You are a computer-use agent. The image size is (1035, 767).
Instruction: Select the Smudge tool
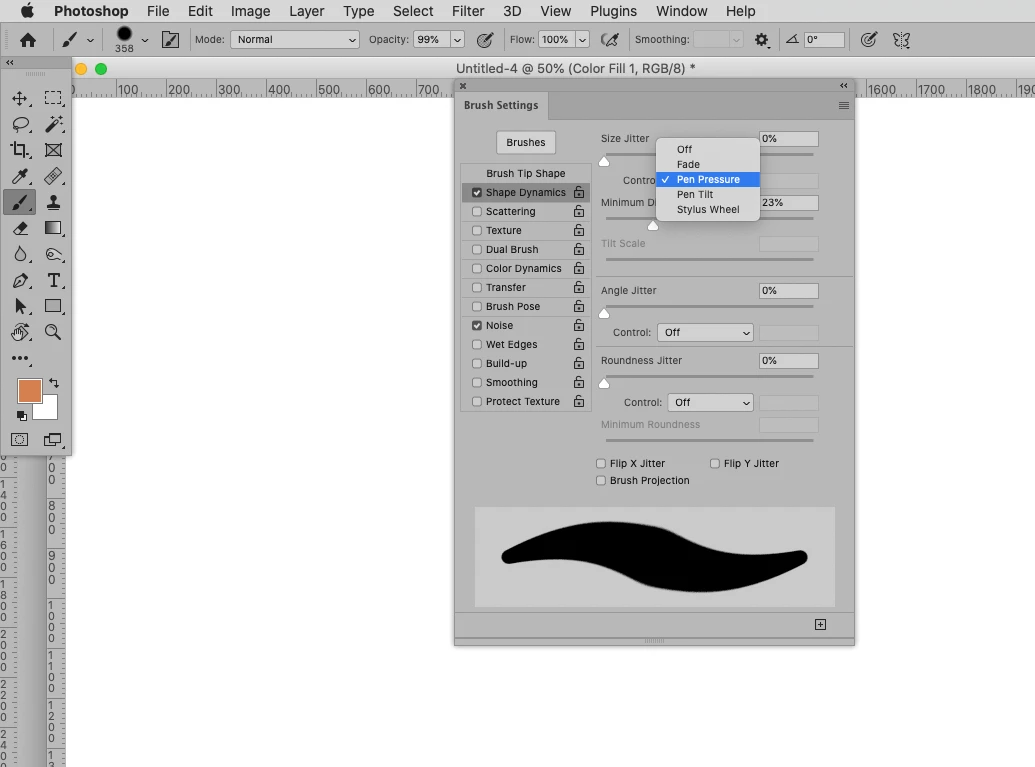(x=53, y=254)
